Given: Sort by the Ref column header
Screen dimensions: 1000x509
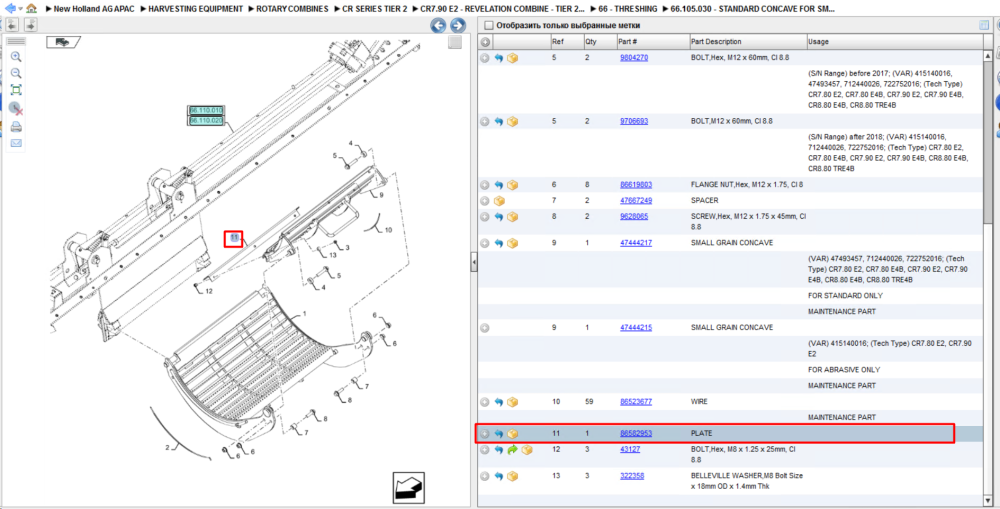Looking at the screenshot, I should pyautogui.click(x=566, y=42).
